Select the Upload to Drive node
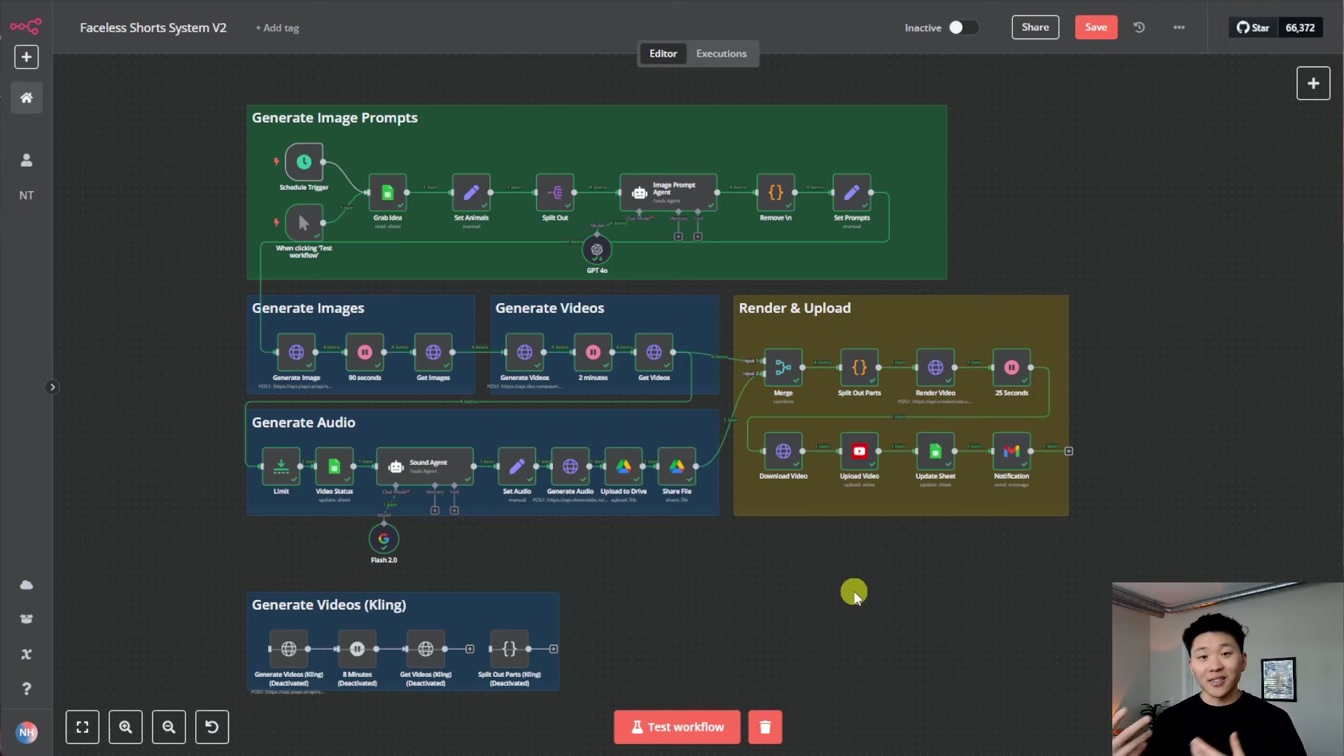Image resolution: width=1344 pixels, height=756 pixels. coord(623,466)
